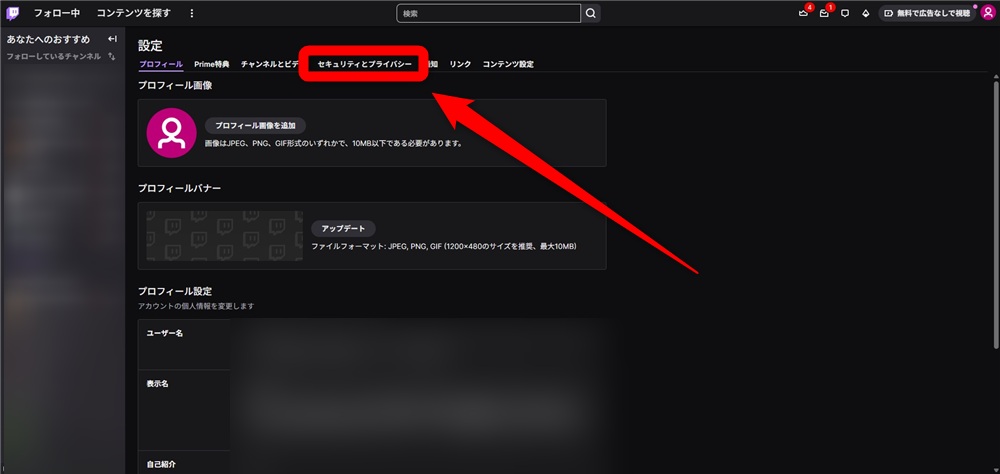
Task: Click the Twitch logo home icon
Action: 13,13
